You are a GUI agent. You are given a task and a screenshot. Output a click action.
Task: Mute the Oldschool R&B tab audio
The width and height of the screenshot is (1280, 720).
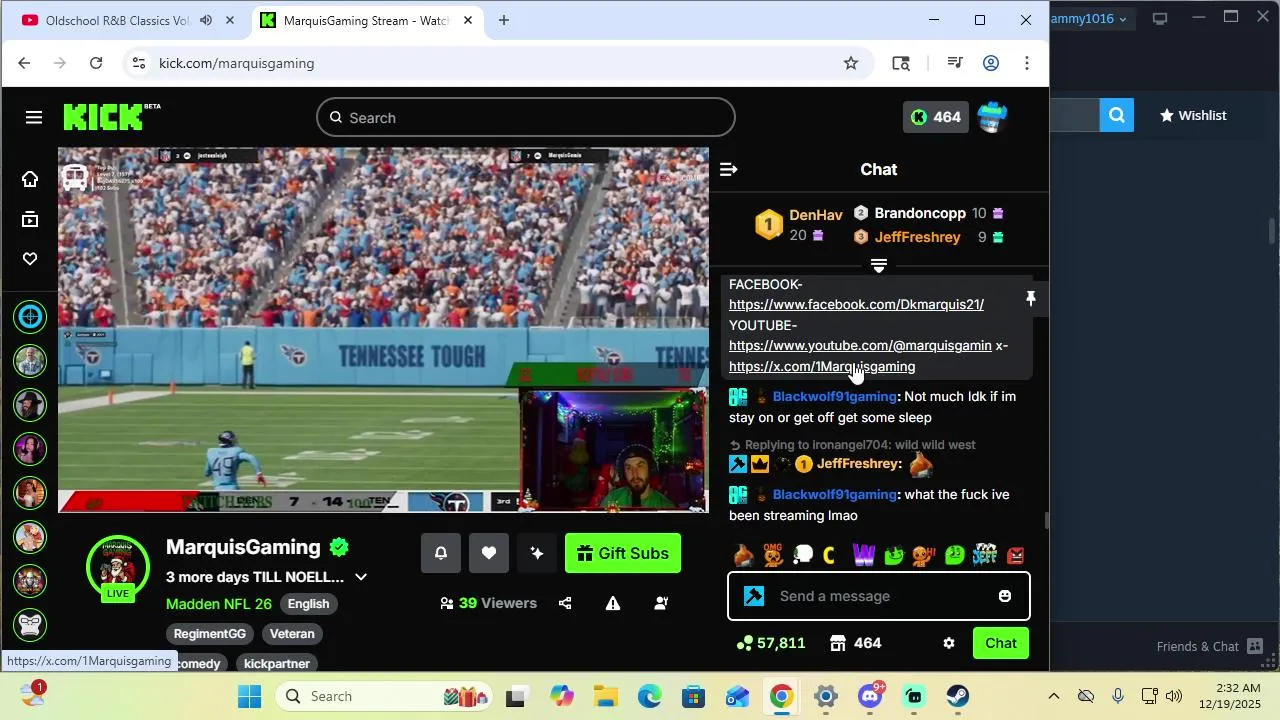pos(206,20)
